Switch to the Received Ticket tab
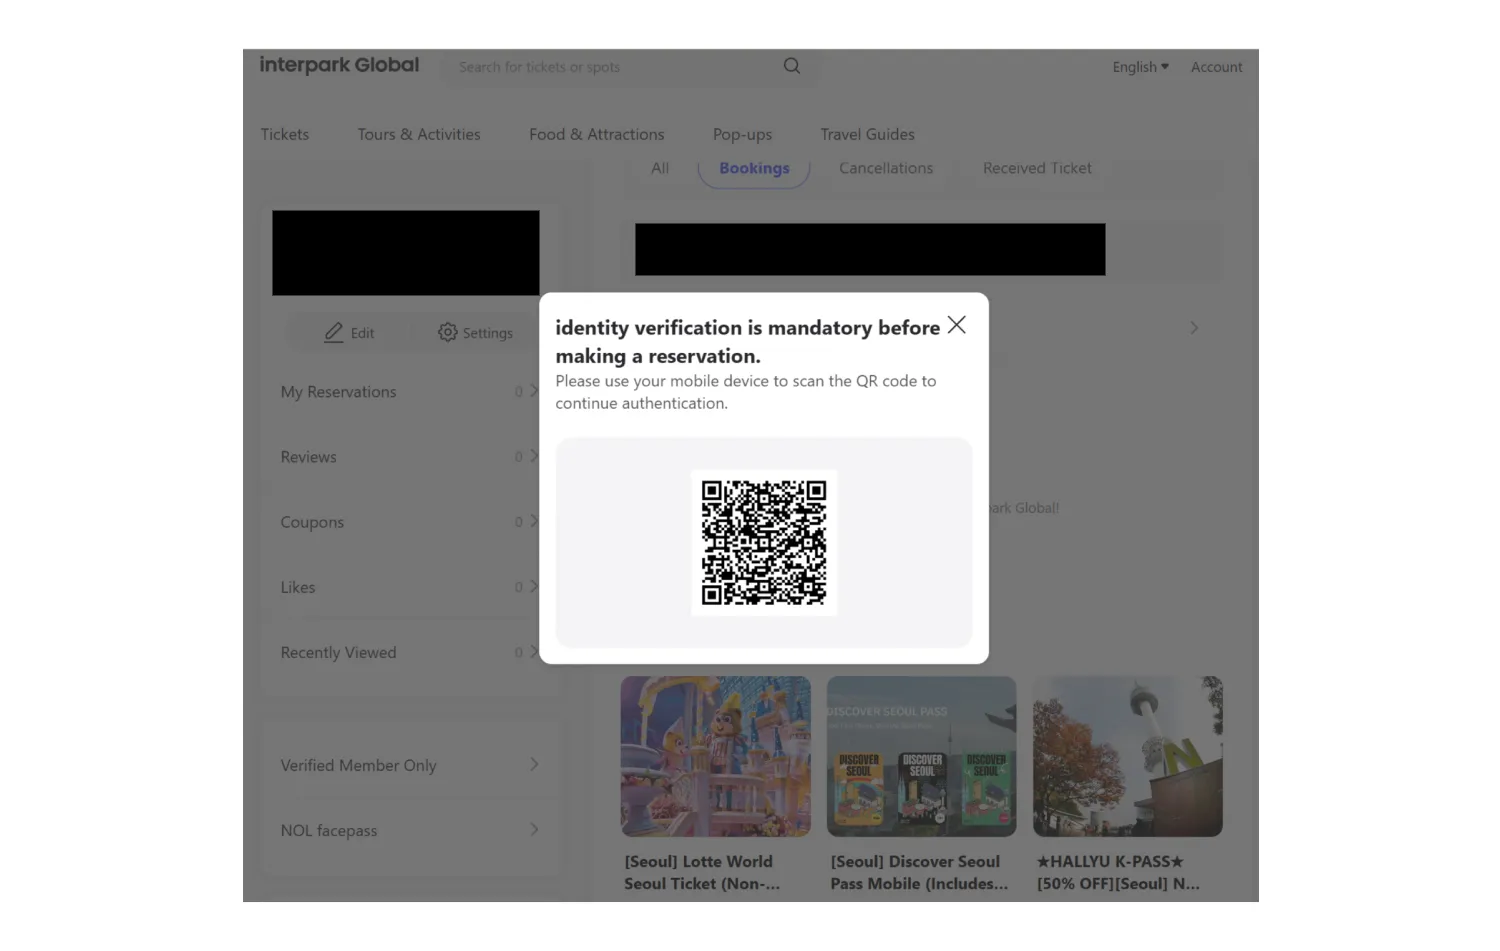1500x951 pixels. 1037,168
